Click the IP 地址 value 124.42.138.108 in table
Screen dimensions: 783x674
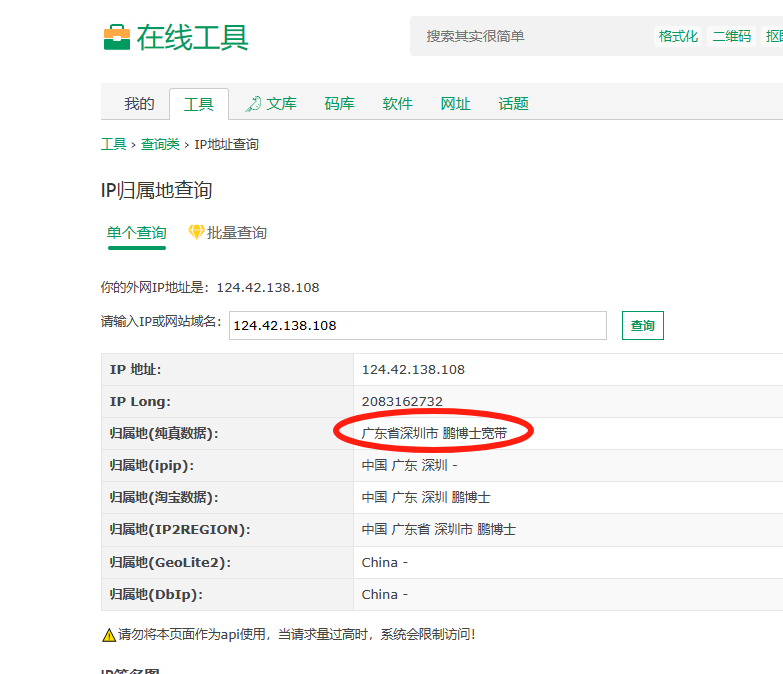click(x=413, y=369)
